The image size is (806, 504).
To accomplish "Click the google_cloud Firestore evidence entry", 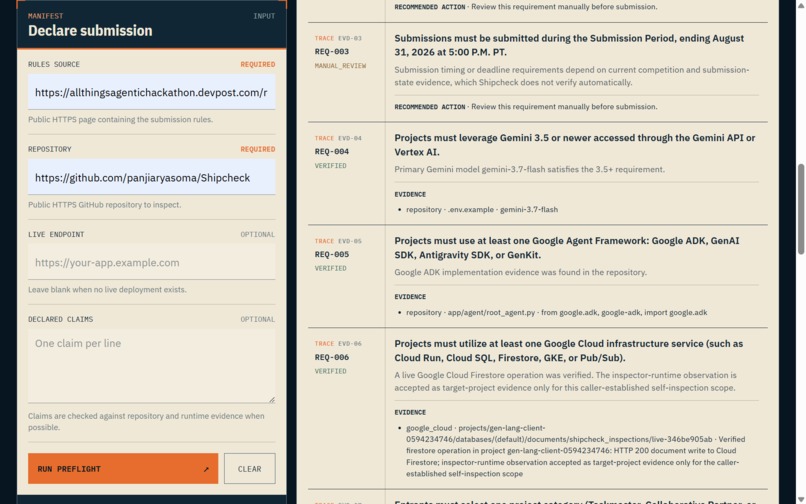I will tap(575, 451).
